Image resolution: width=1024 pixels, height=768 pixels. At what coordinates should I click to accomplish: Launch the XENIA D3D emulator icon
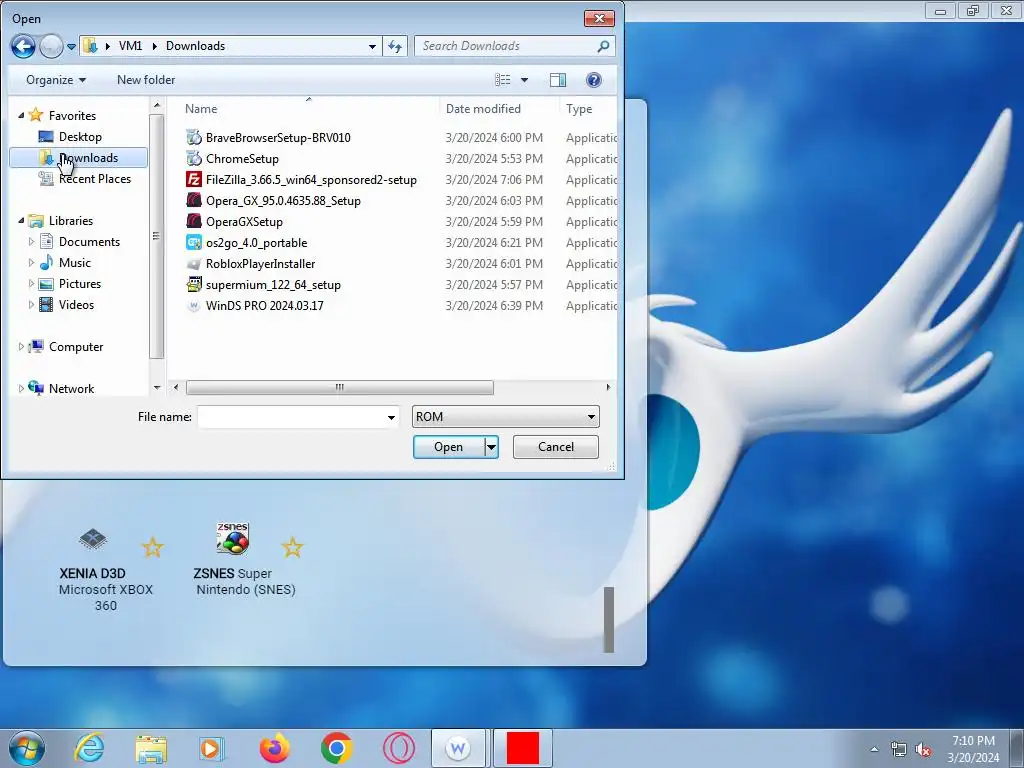point(93,539)
